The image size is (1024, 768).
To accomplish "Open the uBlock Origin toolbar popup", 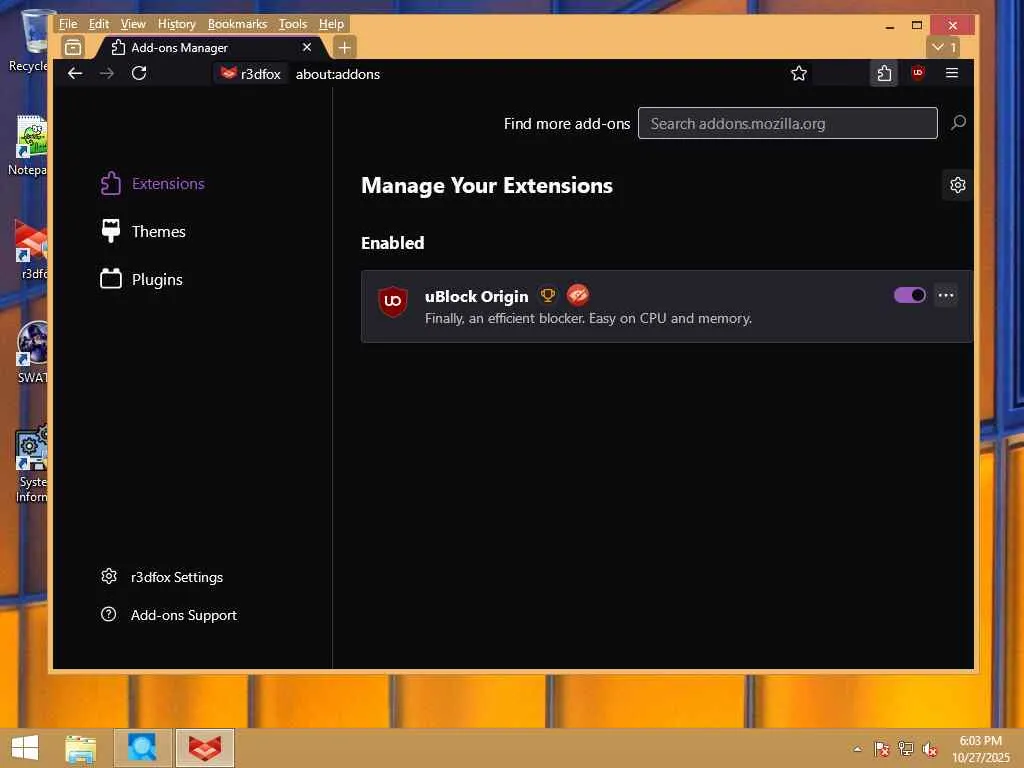I will point(918,73).
